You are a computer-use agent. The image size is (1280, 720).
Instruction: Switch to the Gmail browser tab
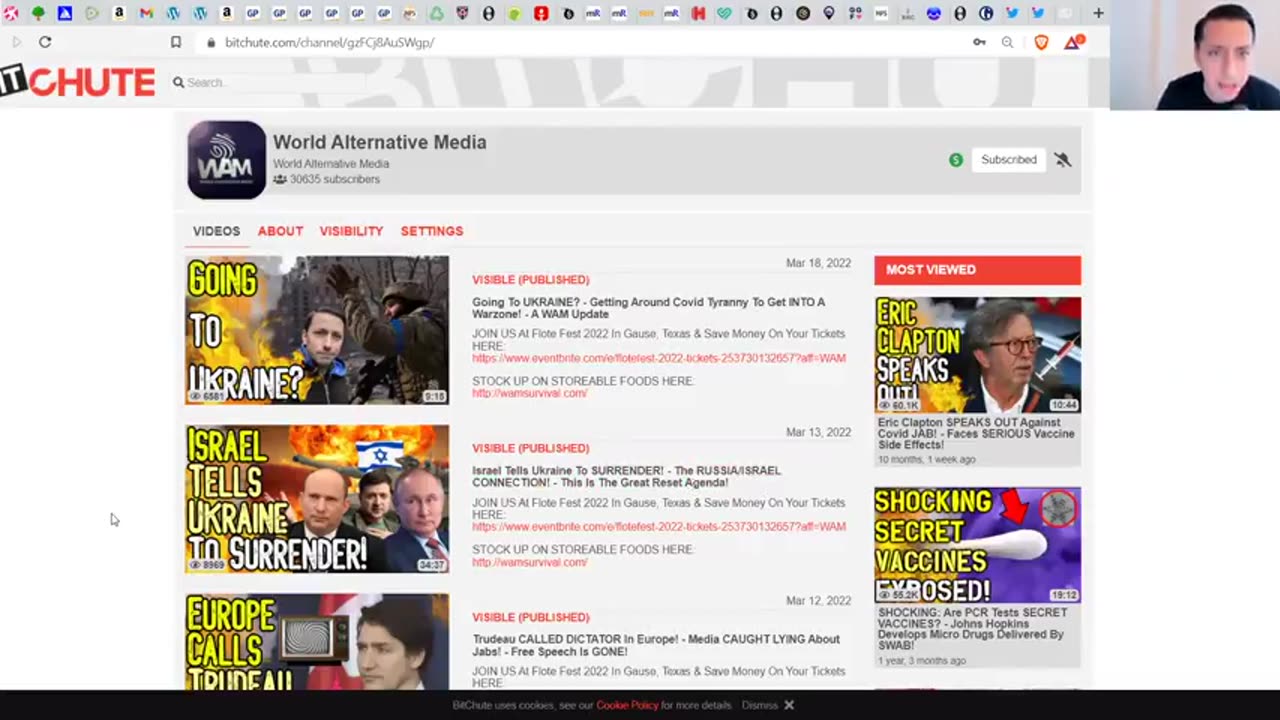tap(146, 13)
